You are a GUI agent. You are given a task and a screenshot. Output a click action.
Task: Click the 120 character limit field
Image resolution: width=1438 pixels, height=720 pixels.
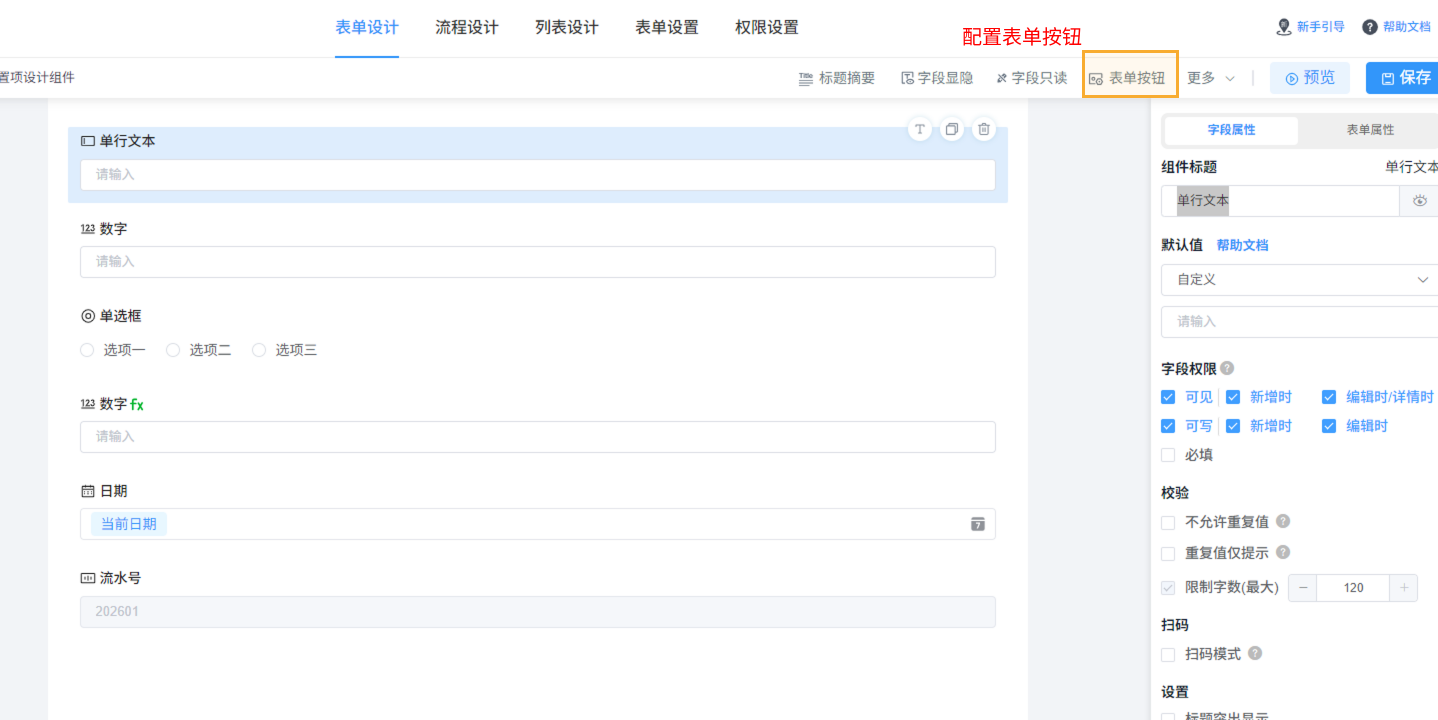pos(1353,588)
